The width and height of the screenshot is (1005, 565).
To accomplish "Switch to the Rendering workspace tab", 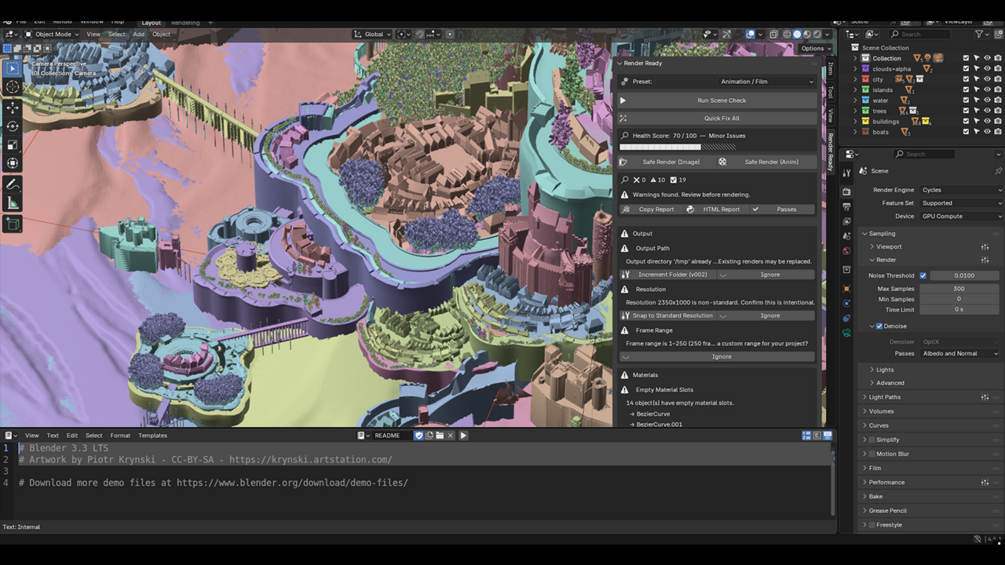I will pos(185,23).
